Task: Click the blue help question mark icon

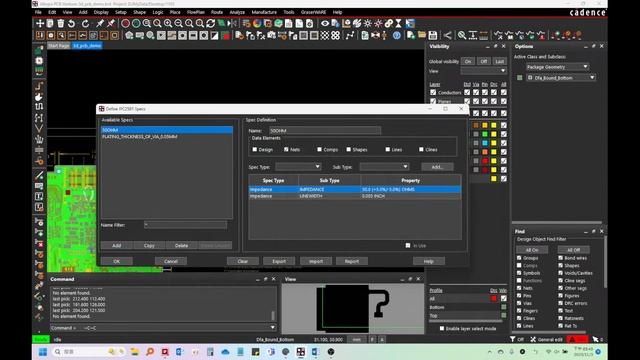Action: click(397, 36)
